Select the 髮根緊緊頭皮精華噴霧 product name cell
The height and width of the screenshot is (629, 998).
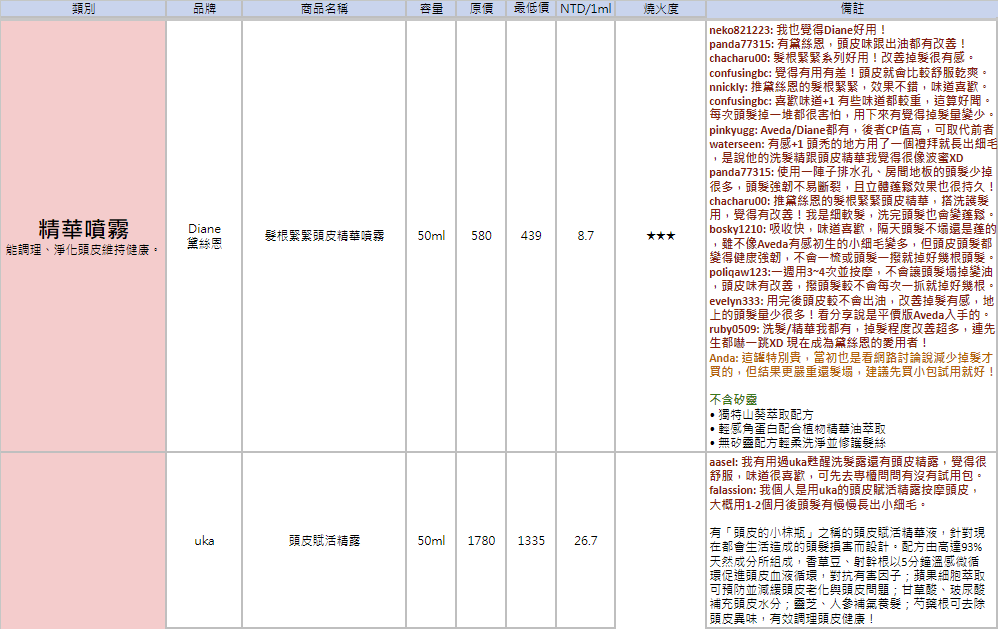(324, 236)
